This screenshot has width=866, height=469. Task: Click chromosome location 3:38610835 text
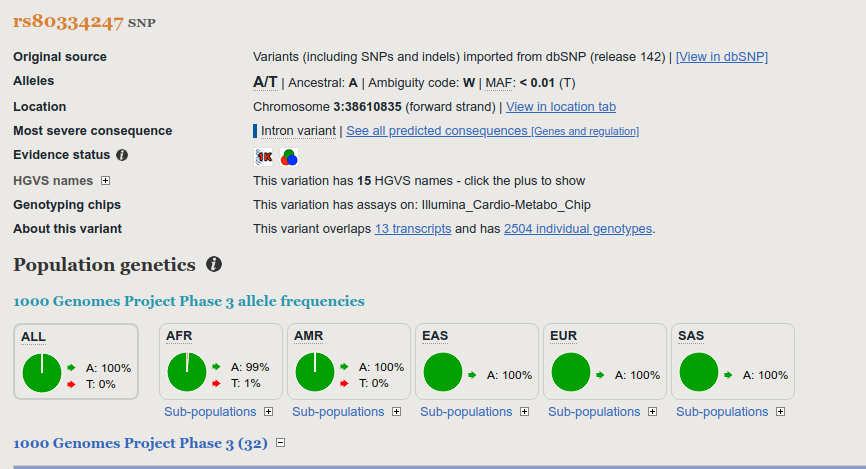pos(367,107)
